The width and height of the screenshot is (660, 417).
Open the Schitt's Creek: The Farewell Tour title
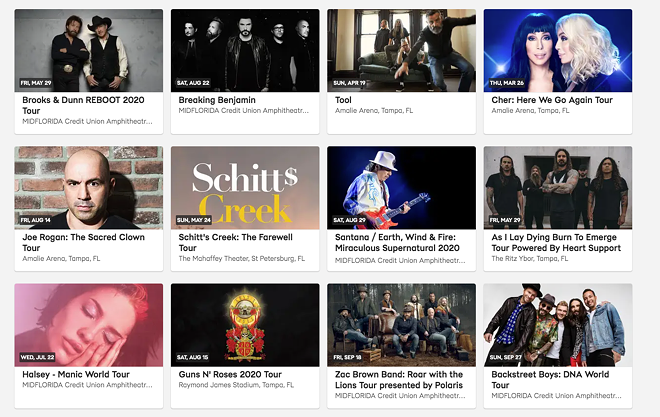pyautogui.click(x=236, y=243)
